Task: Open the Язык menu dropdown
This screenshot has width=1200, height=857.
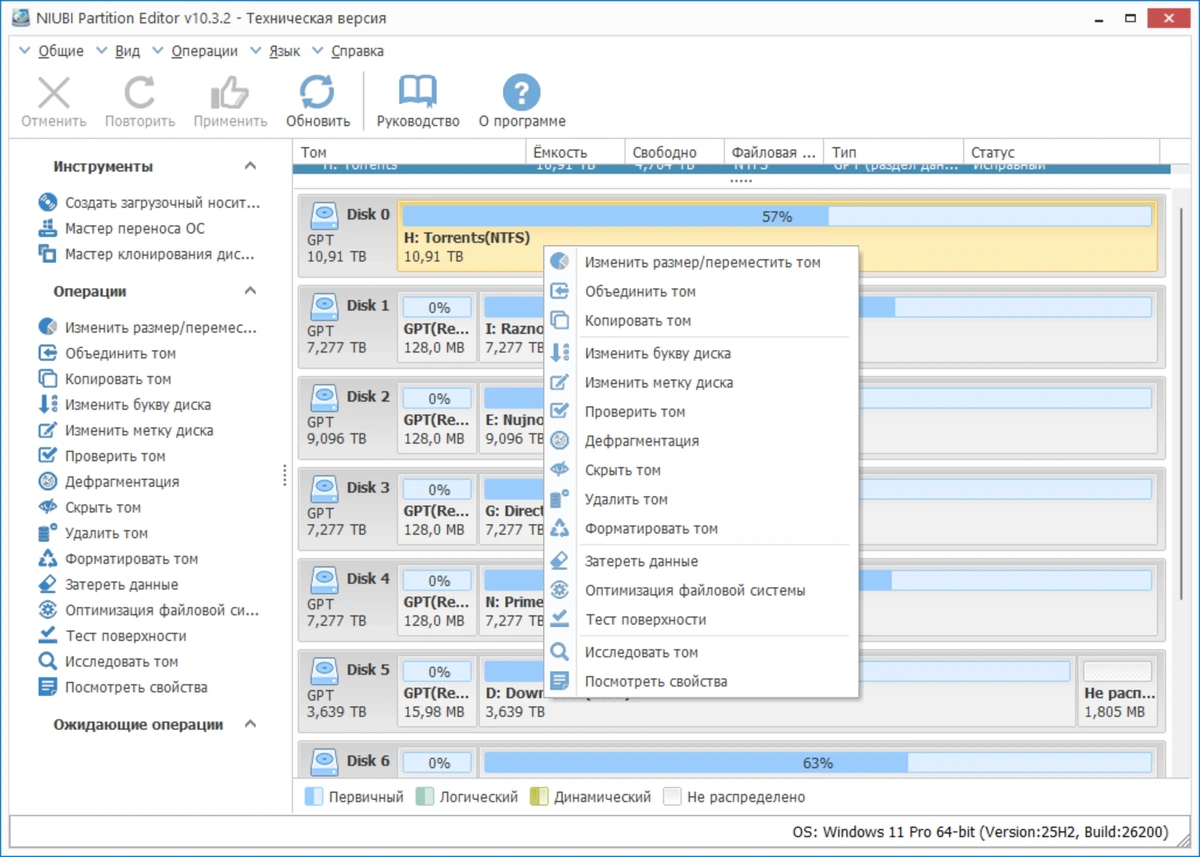Action: tap(275, 51)
